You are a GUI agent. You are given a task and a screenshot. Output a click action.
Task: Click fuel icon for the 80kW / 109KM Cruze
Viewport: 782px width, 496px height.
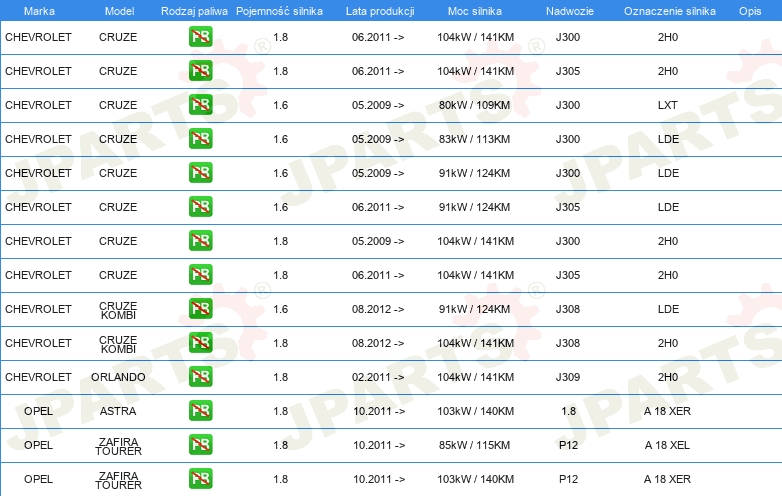[201, 105]
